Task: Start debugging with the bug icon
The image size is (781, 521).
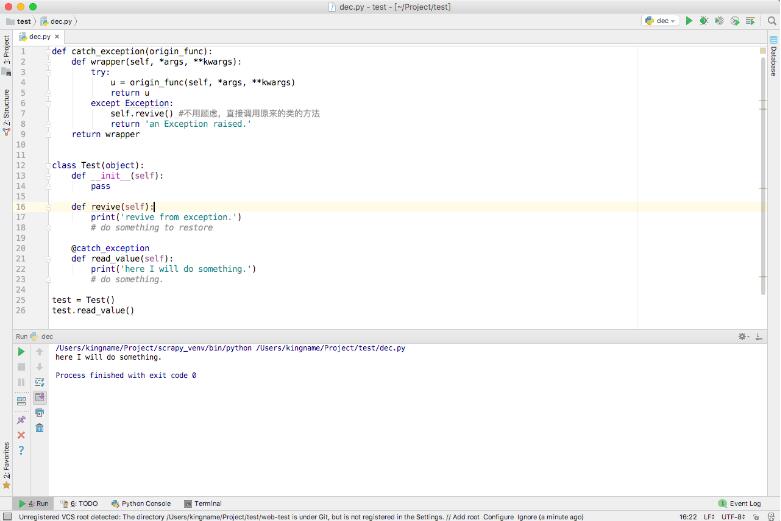Action: [704, 21]
